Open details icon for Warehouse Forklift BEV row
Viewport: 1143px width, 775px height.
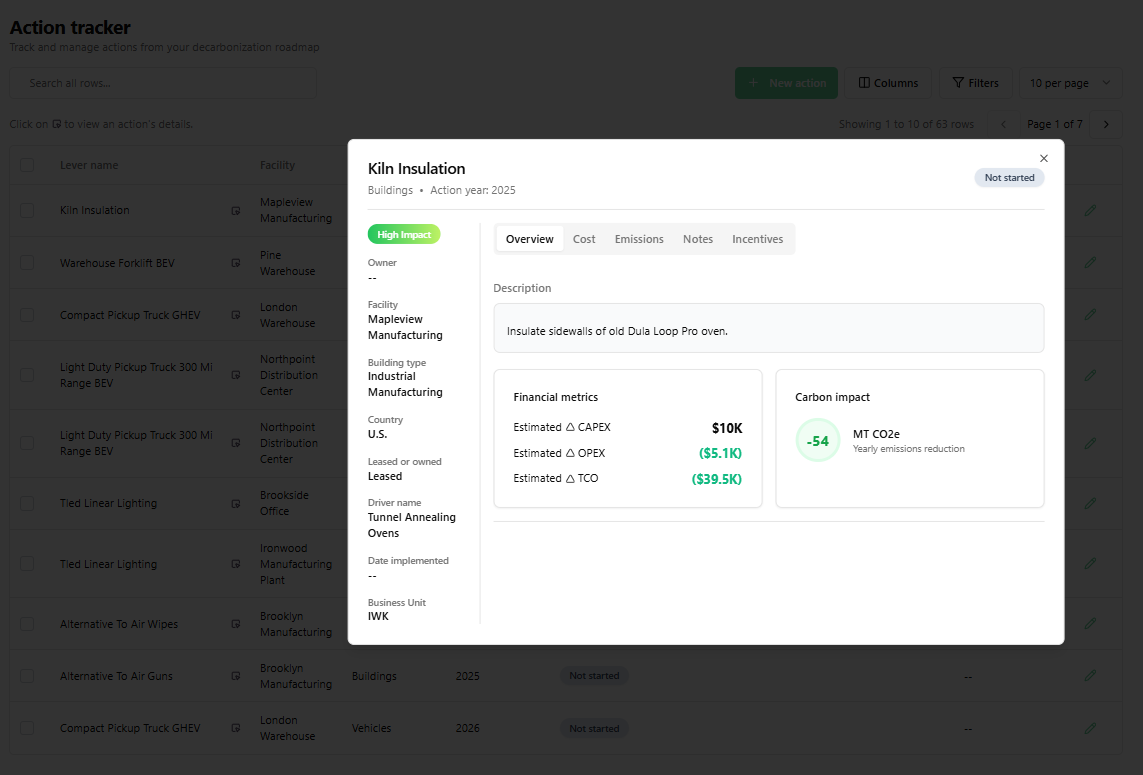(235, 263)
